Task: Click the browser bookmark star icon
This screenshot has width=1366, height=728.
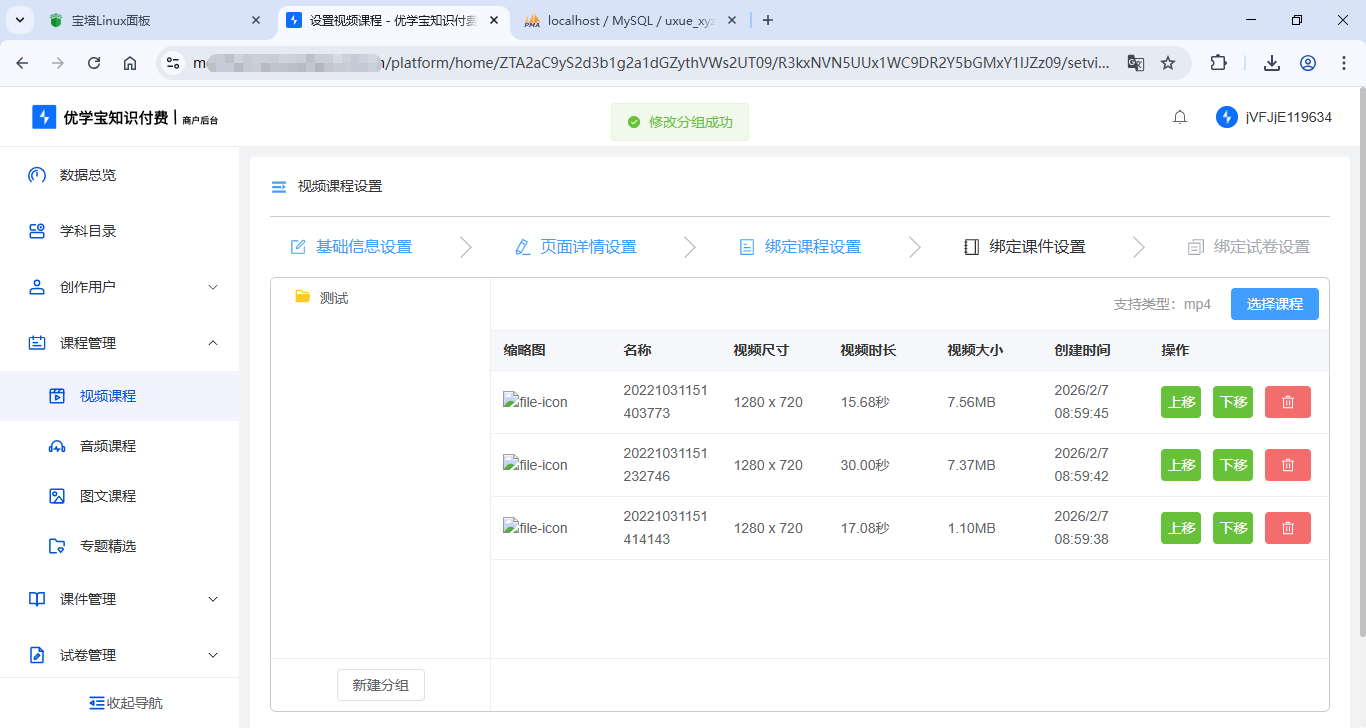Action: tap(1168, 63)
